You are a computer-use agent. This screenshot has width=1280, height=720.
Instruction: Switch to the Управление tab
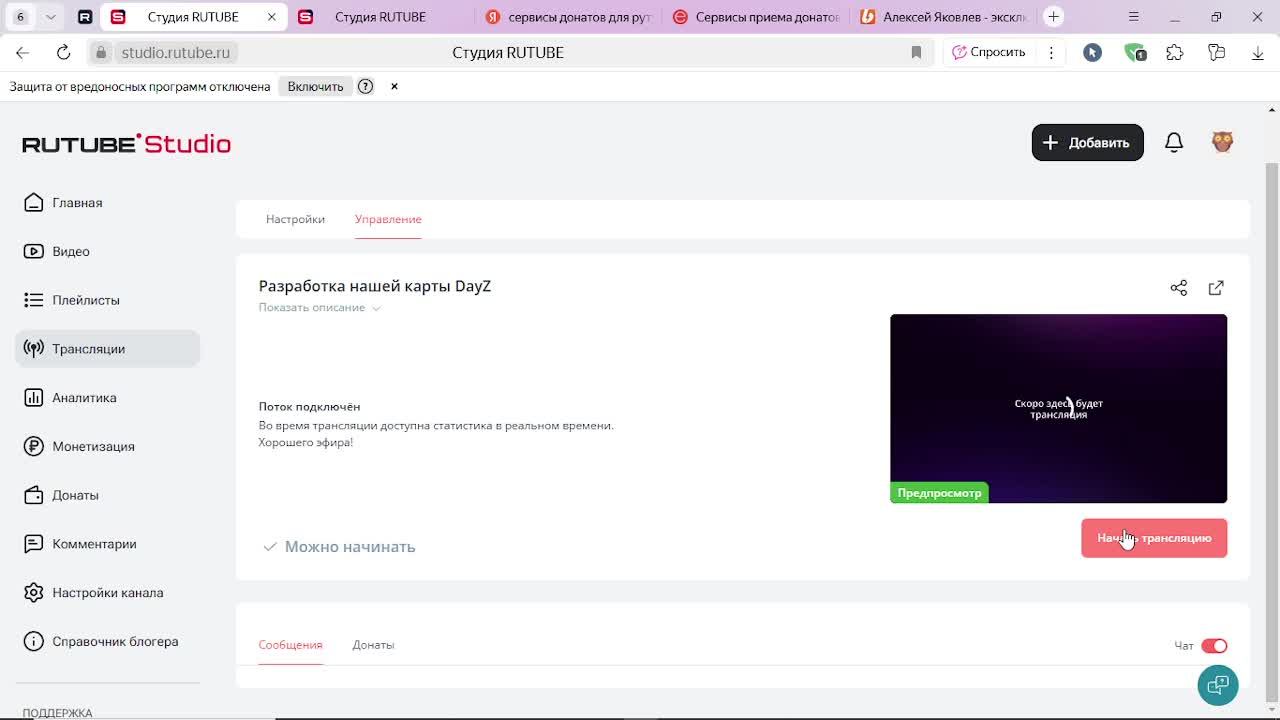click(x=388, y=219)
